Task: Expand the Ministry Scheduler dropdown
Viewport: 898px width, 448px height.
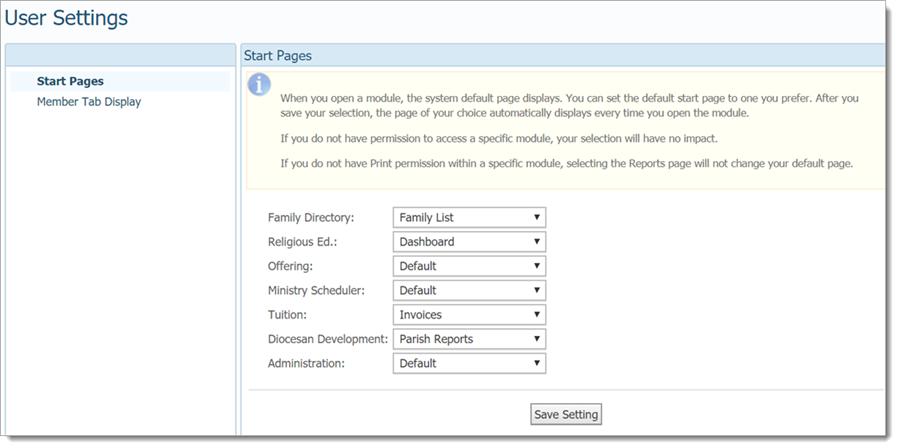Action: (x=469, y=290)
